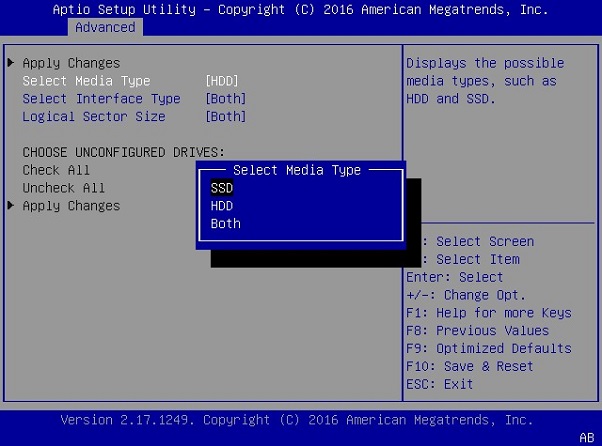602x446 pixels.
Task: Switch to the Advanced tab
Action: pyautogui.click(x=105, y=27)
